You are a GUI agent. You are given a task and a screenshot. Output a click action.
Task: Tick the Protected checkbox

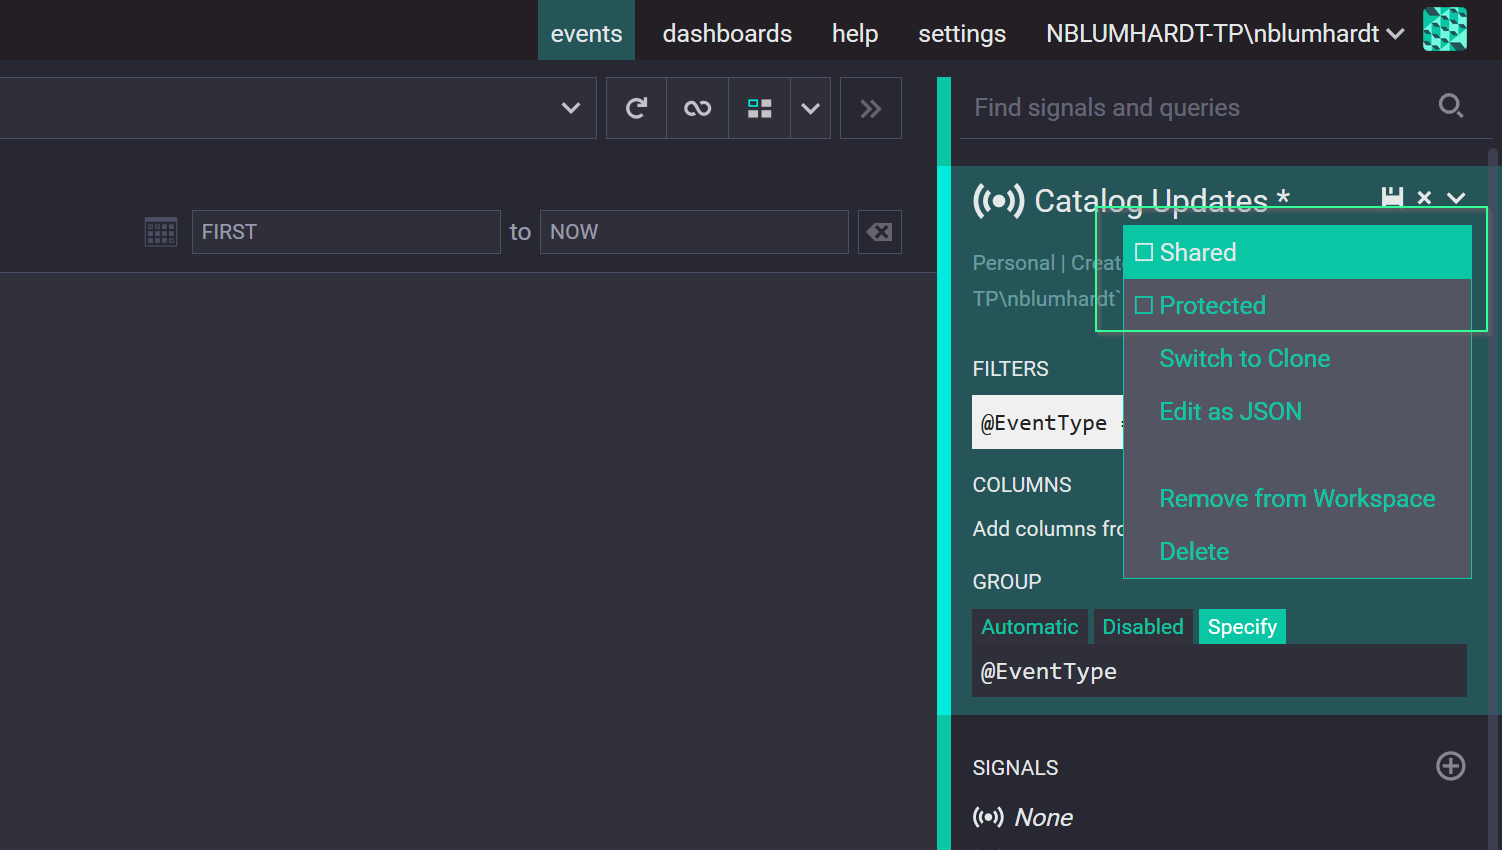tap(1144, 305)
